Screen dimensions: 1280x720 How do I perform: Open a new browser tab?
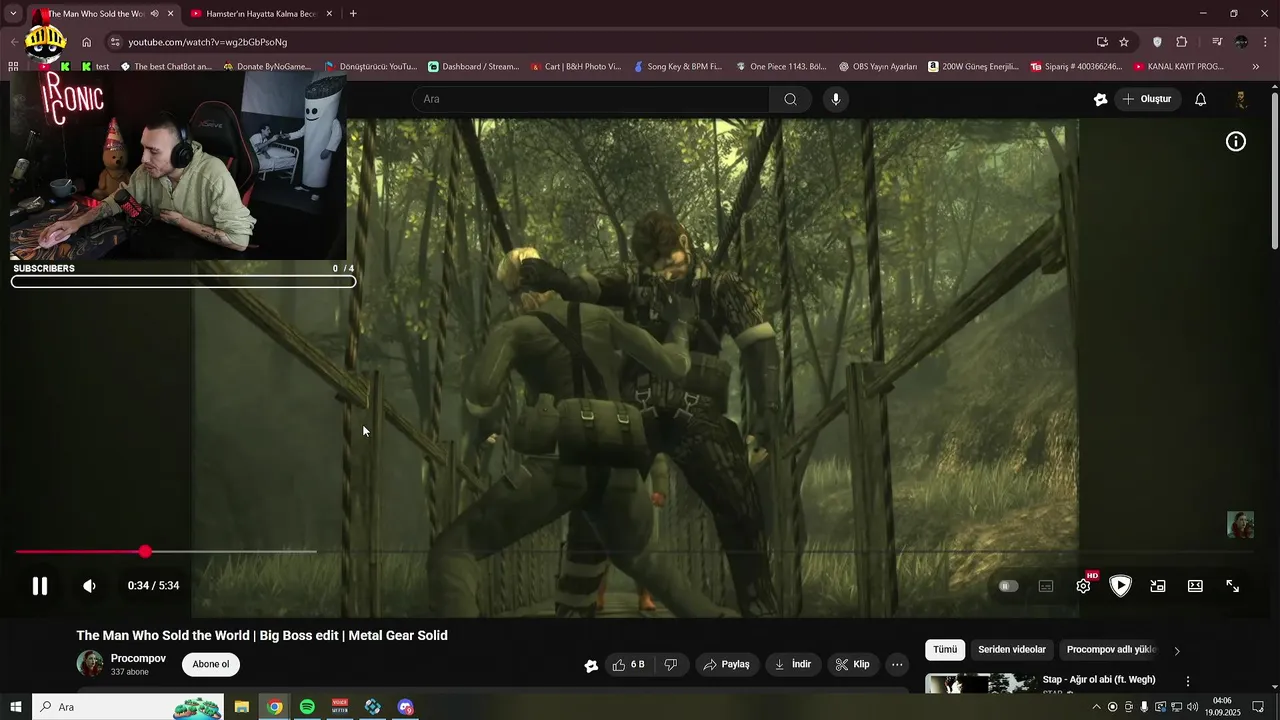(353, 14)
